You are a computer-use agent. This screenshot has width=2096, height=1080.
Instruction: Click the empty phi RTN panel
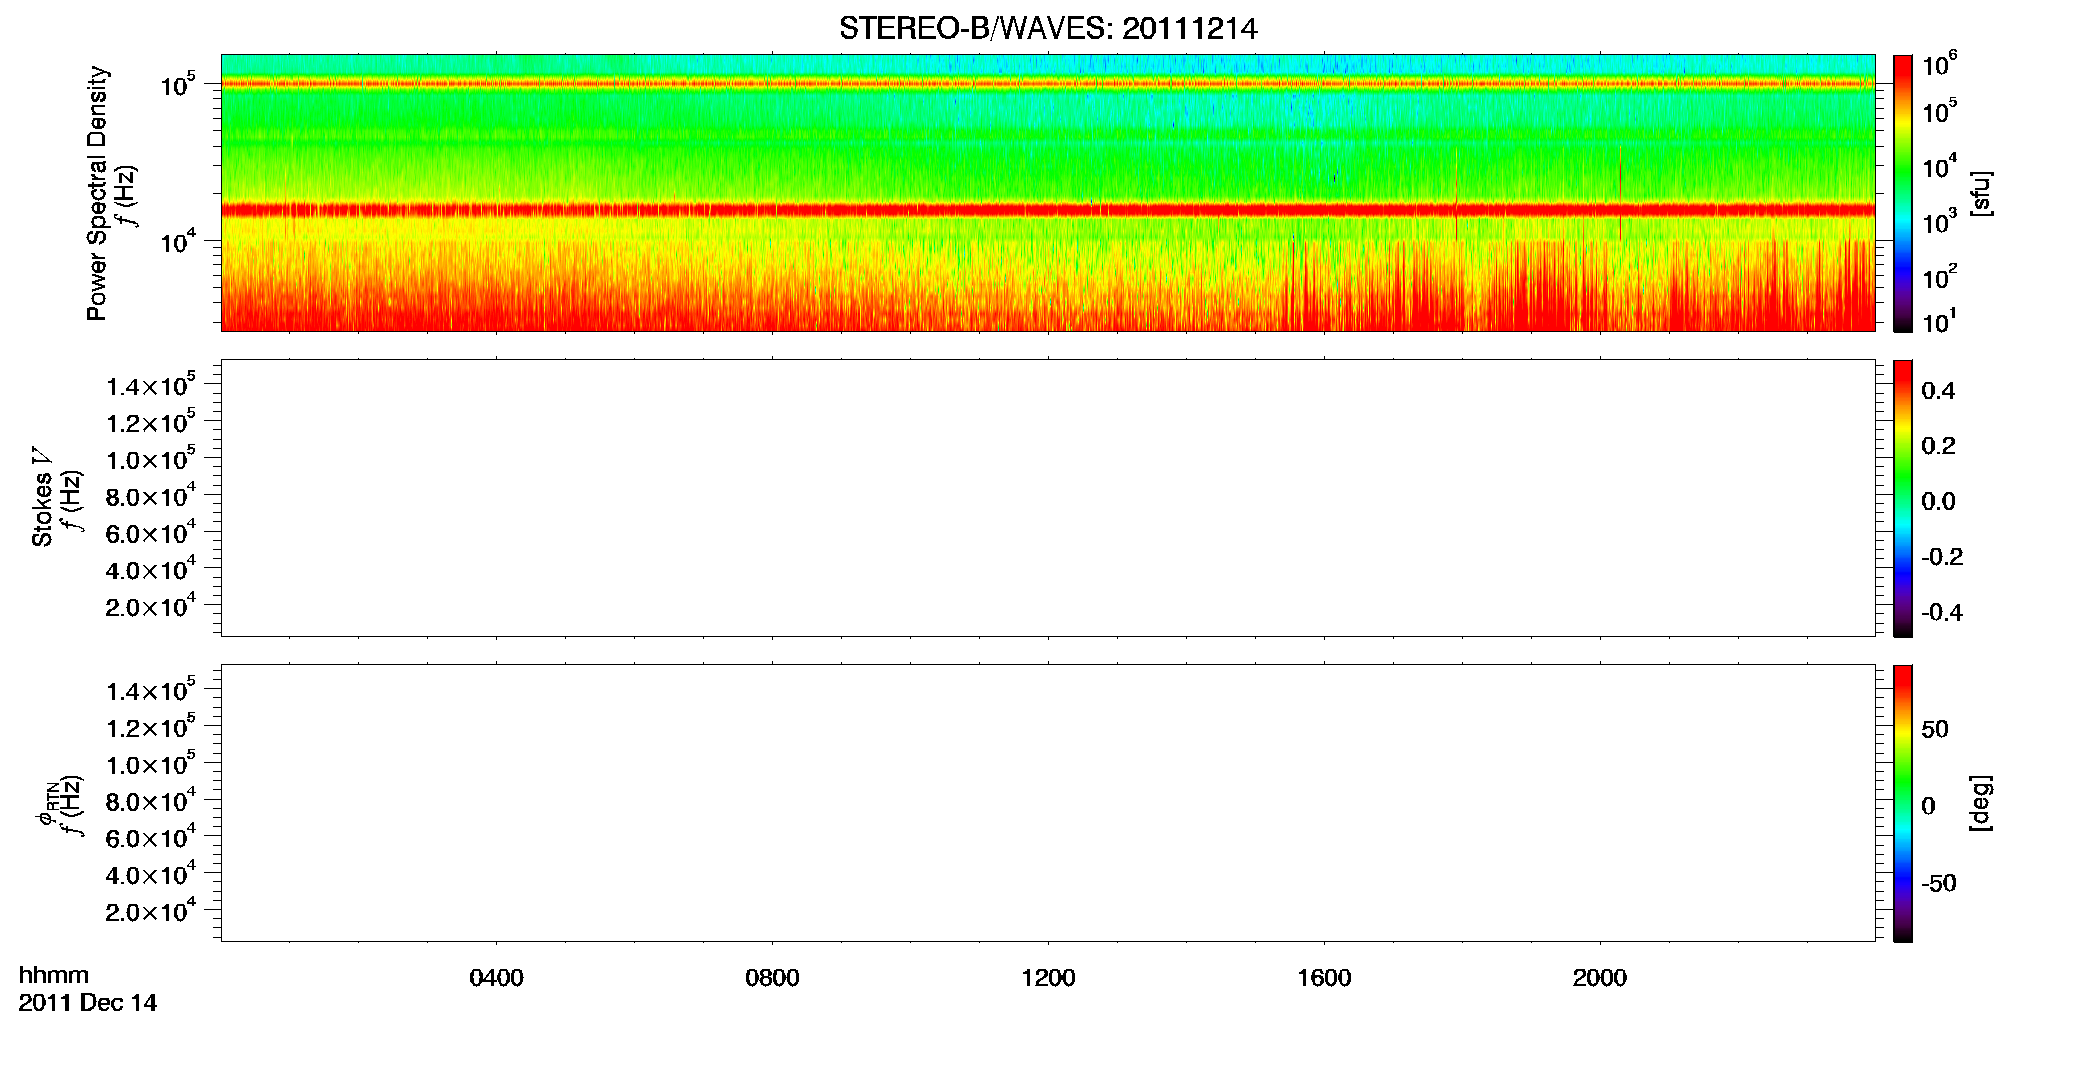point(1047,803)
